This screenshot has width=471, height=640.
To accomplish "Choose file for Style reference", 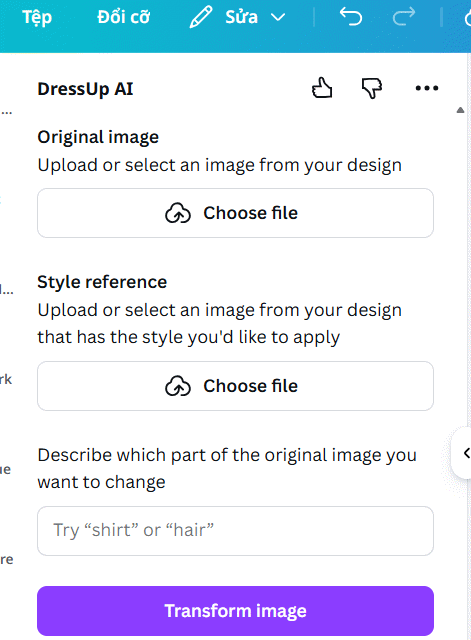I will [x=236, y=386].
